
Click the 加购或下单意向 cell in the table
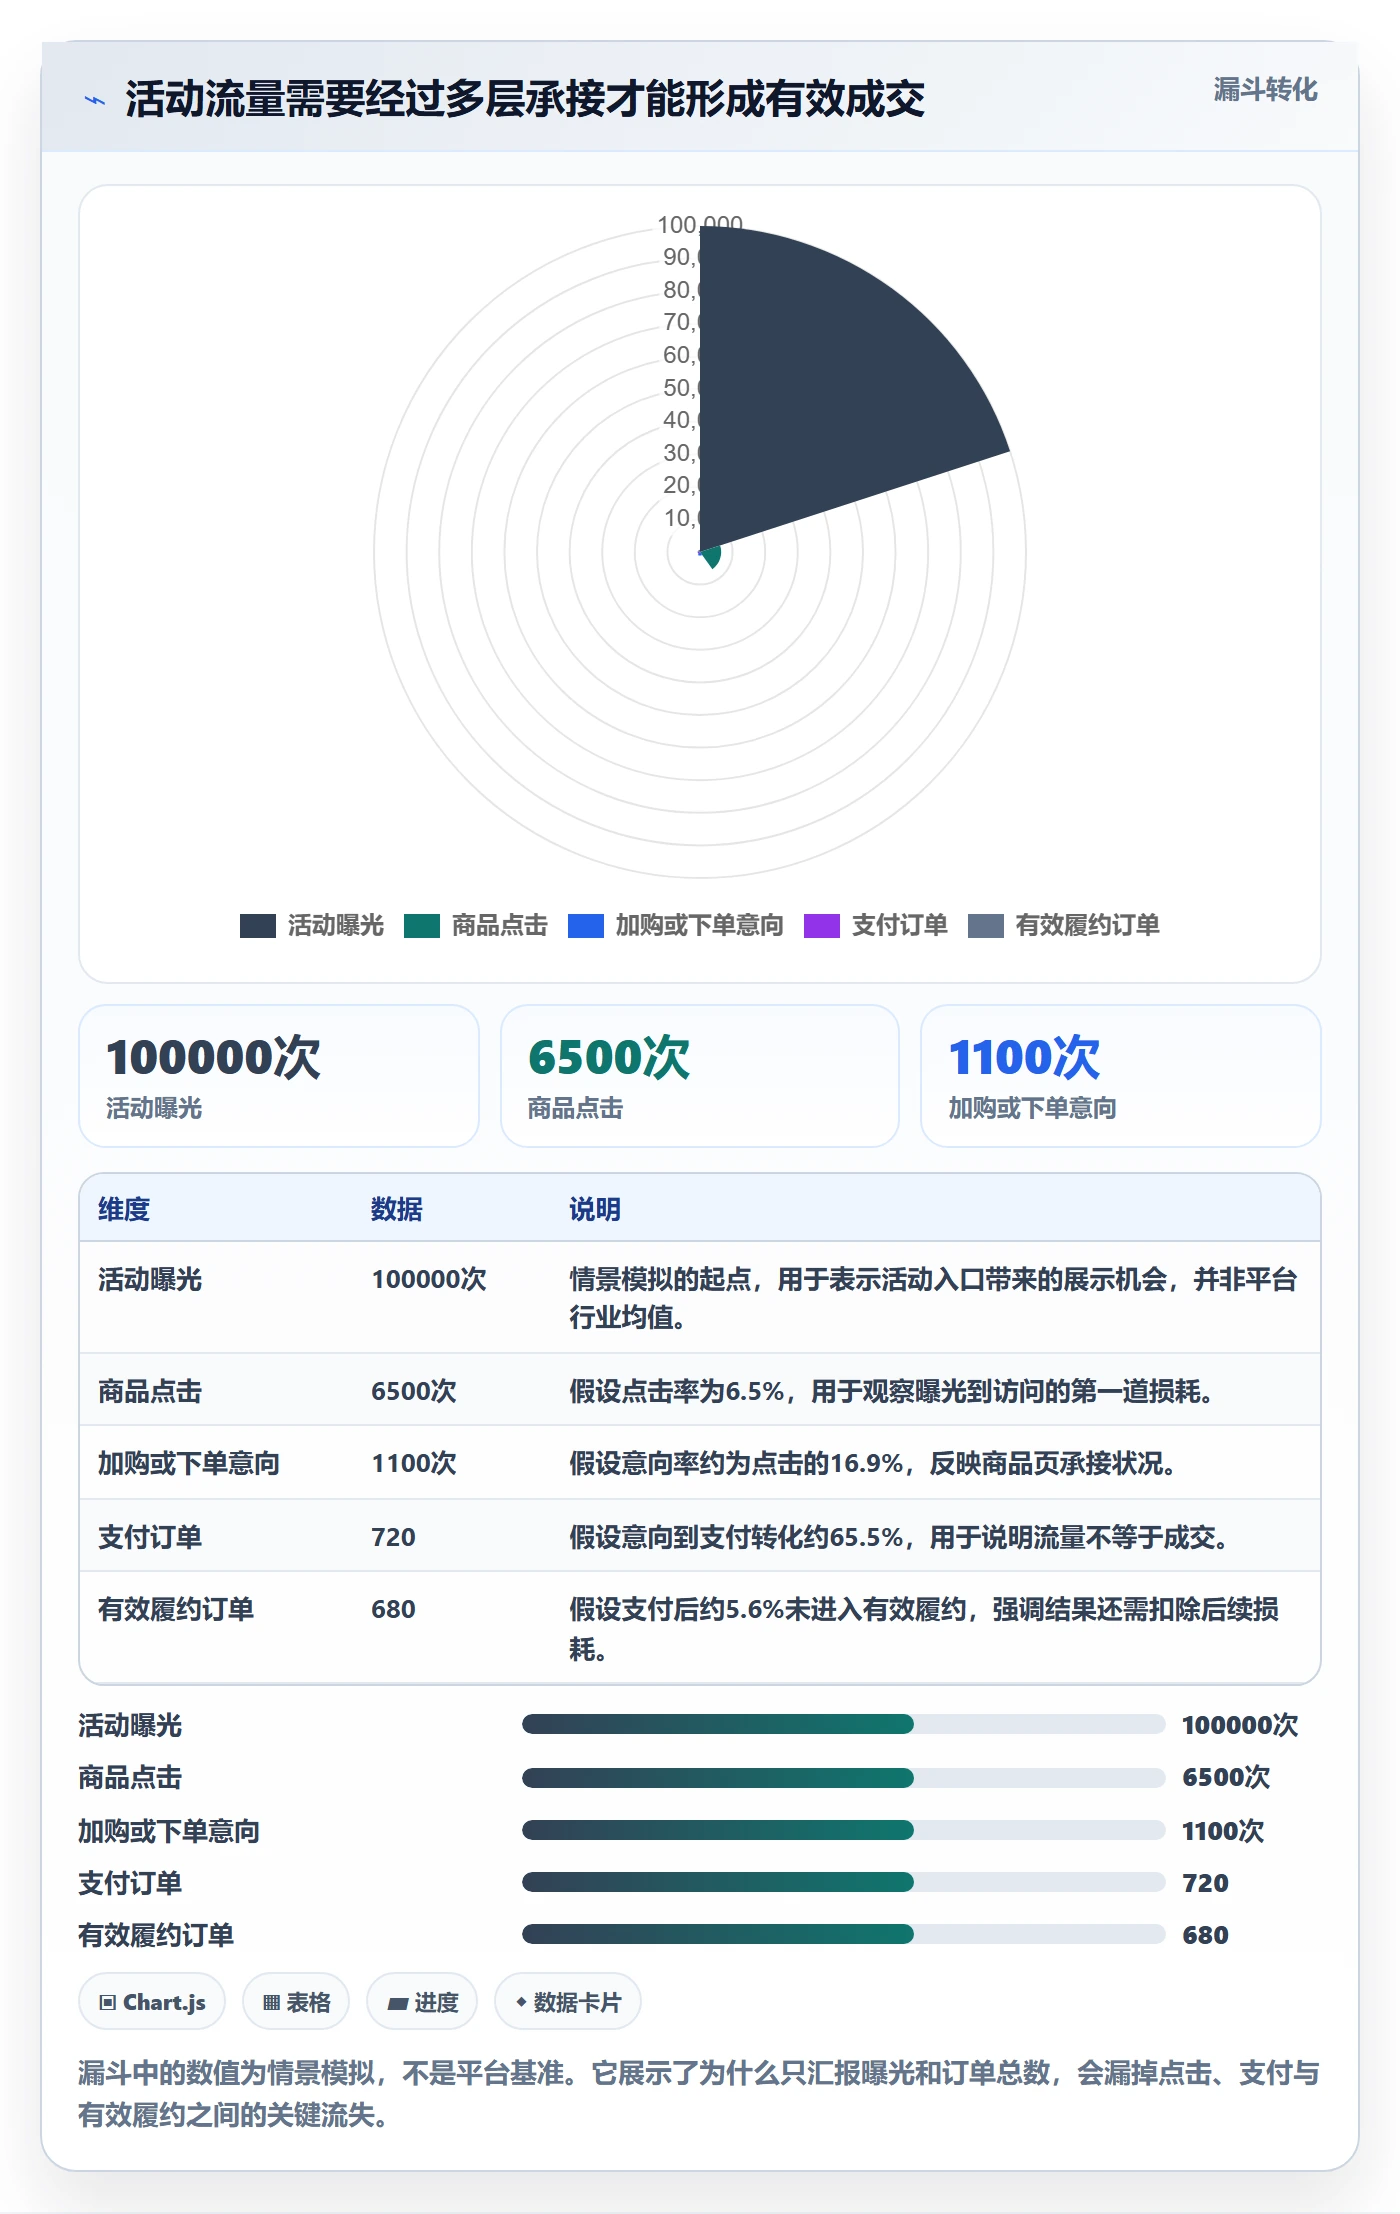(x=189, y=1463)
